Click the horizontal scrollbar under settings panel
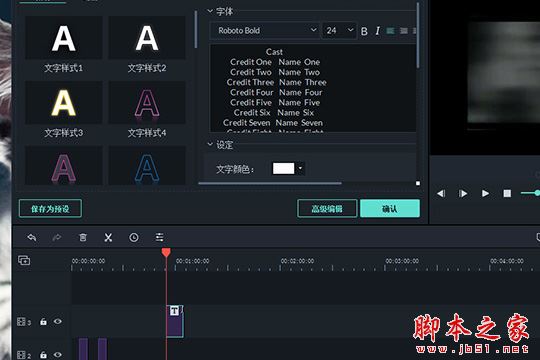The width and height of the screenshot is (540, 360). 270,183
